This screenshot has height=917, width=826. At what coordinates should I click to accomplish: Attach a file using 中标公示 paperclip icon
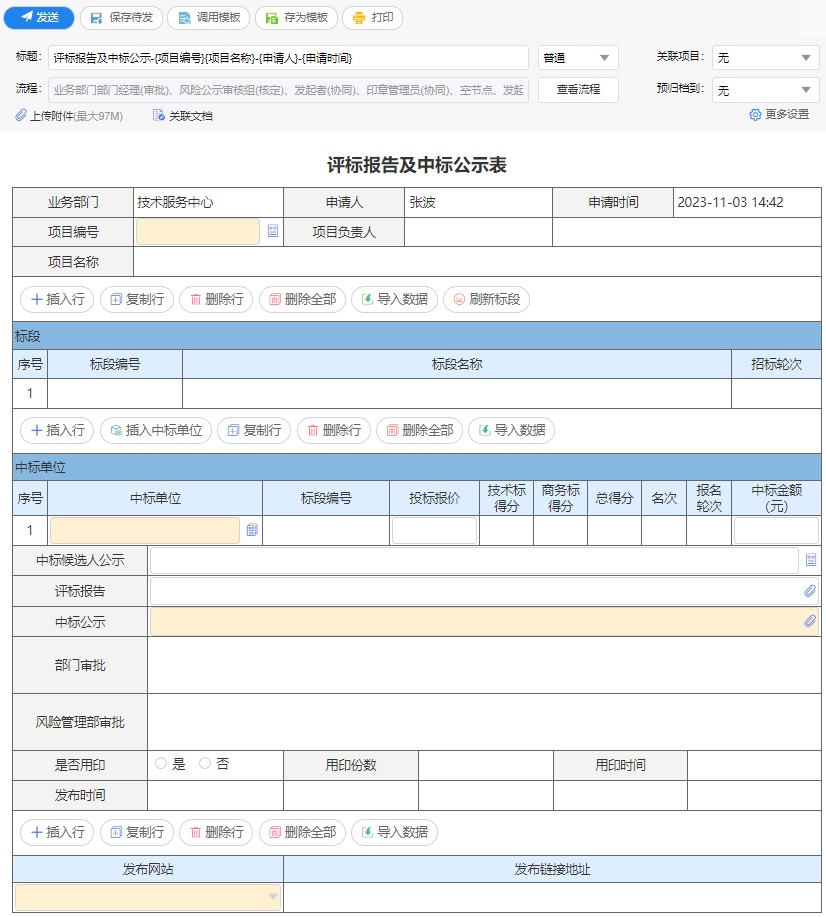810,621
